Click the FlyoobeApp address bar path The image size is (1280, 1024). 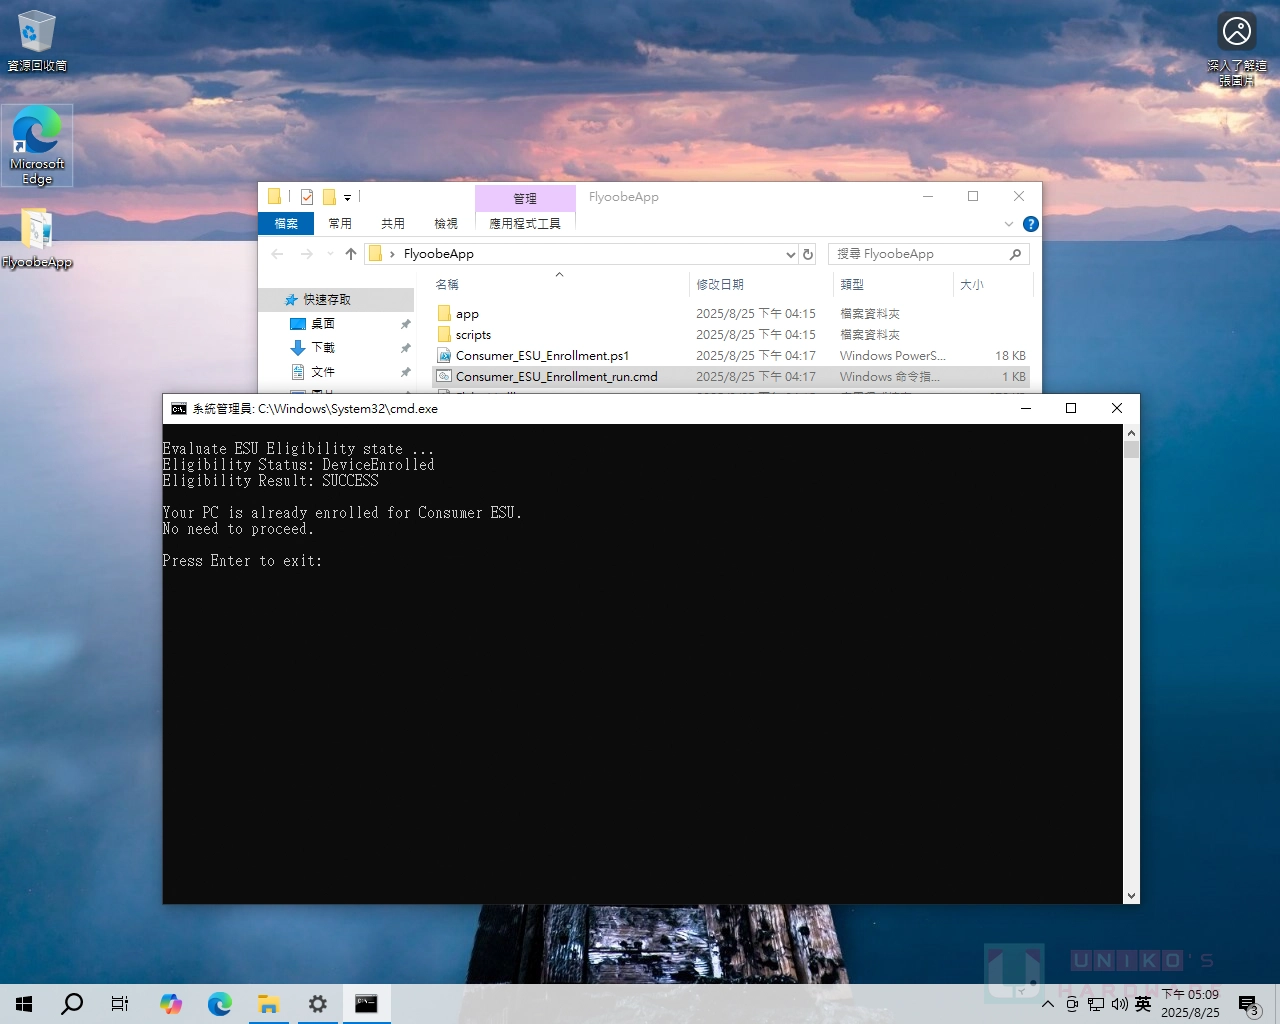[439, 254]
